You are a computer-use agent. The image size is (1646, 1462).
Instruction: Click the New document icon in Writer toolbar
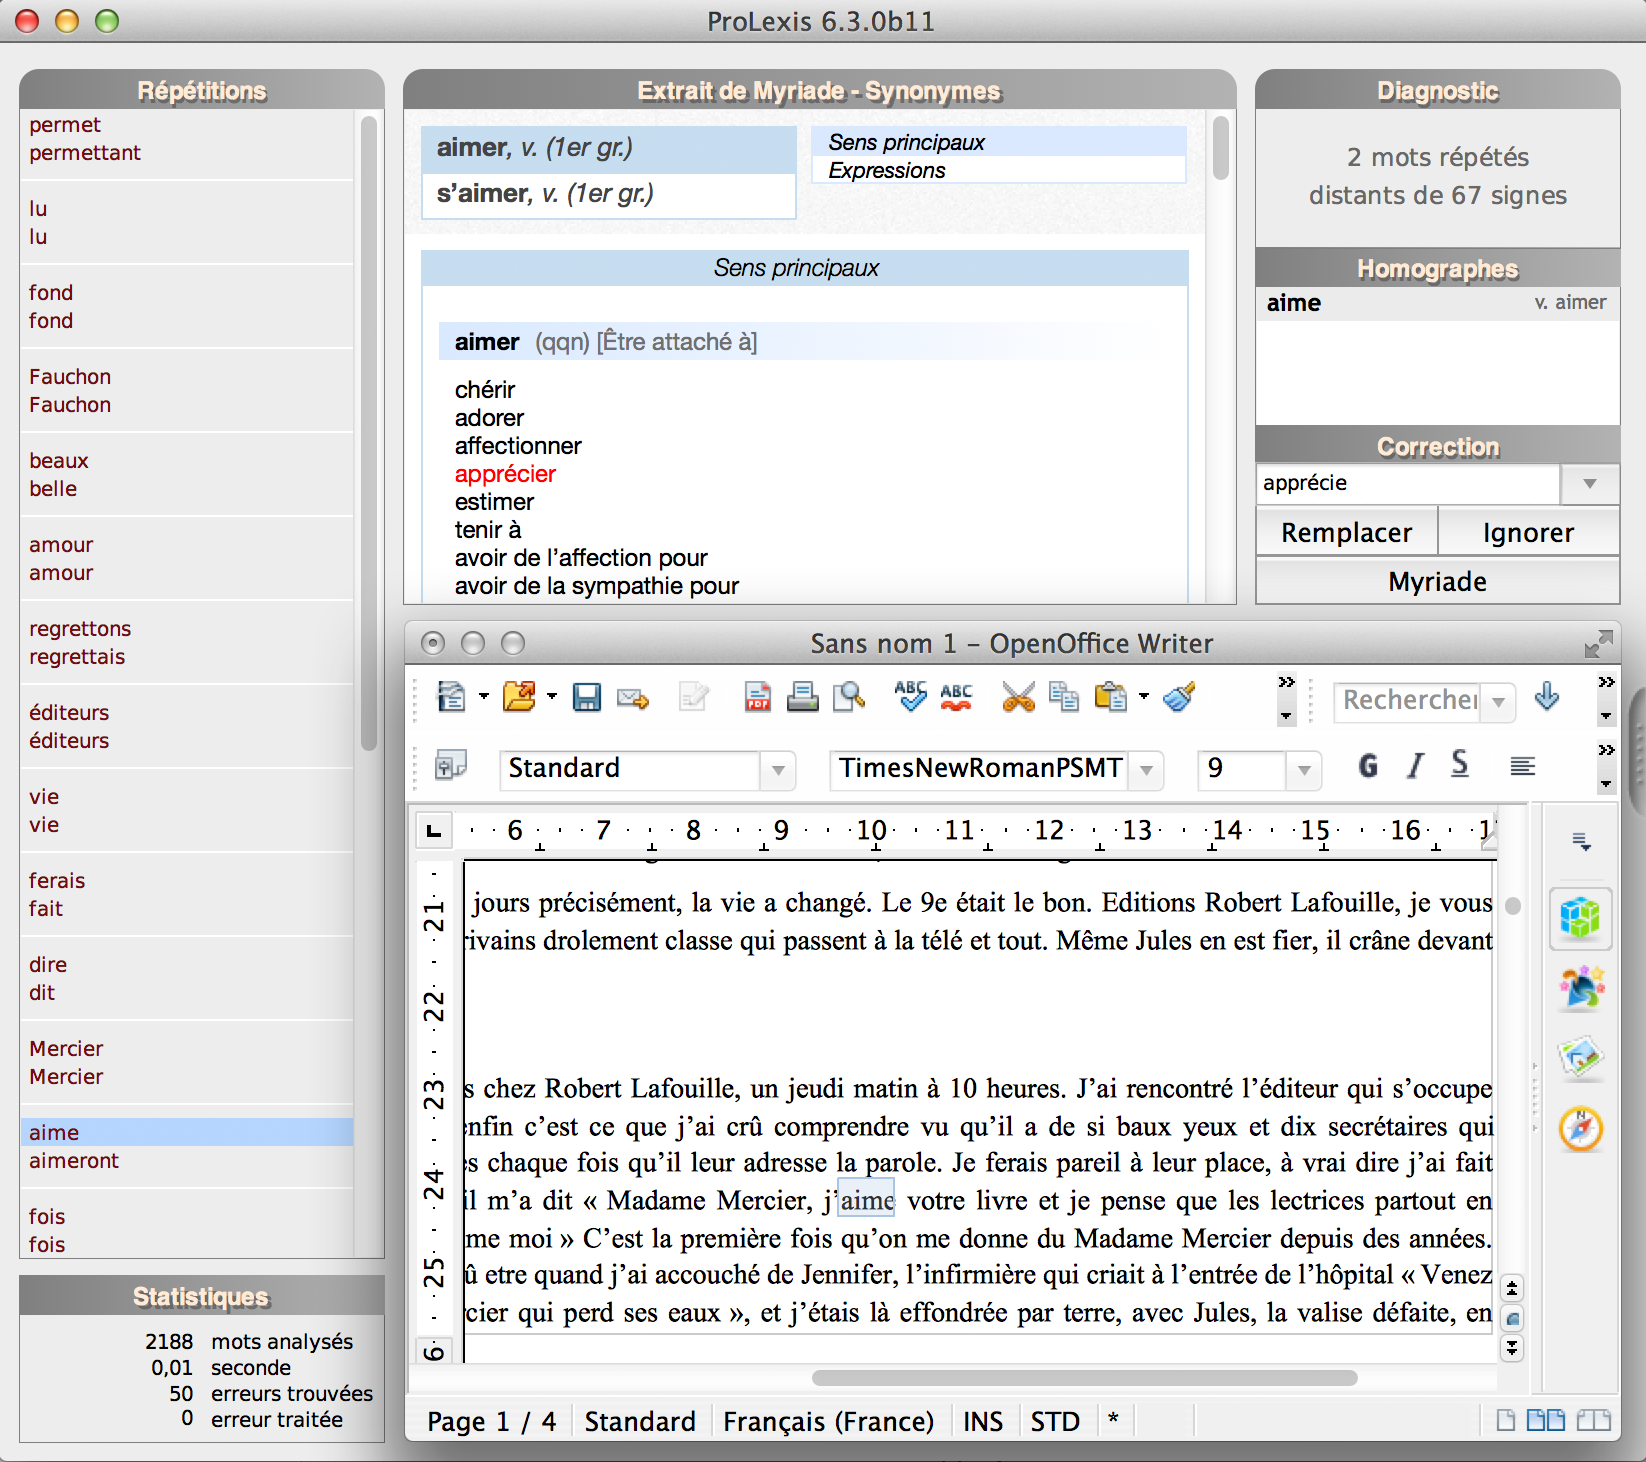tap(451, 696)
